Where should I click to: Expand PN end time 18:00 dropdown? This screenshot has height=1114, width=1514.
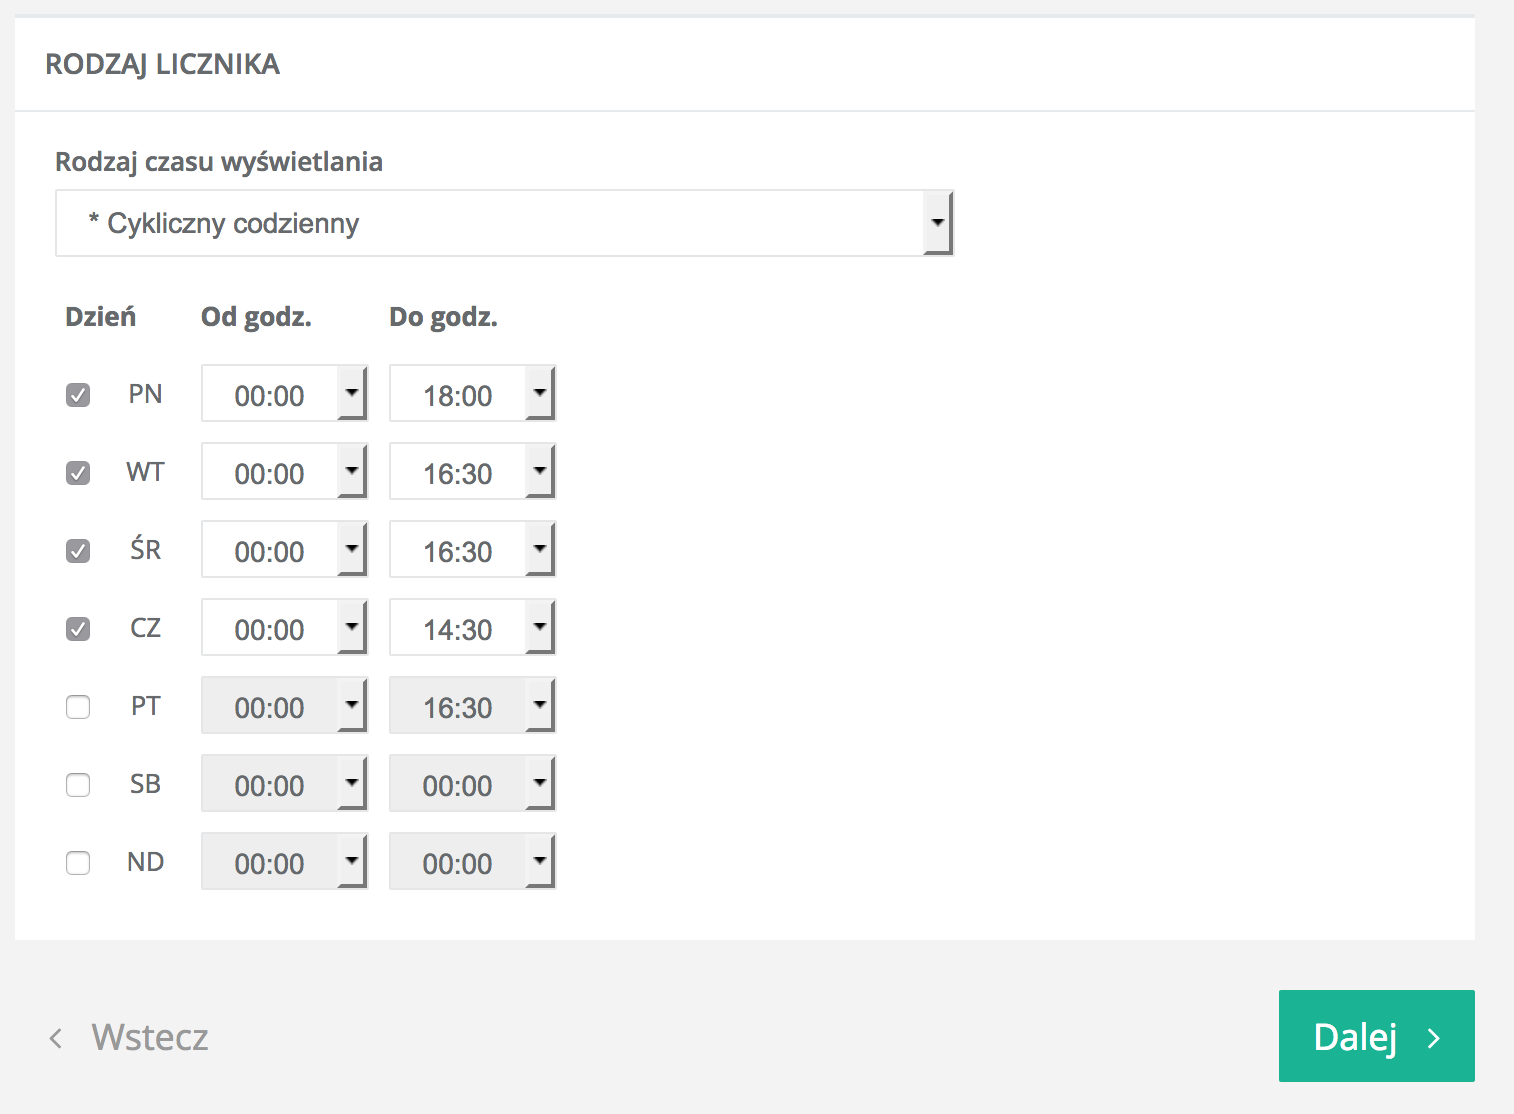click(472, 394)
